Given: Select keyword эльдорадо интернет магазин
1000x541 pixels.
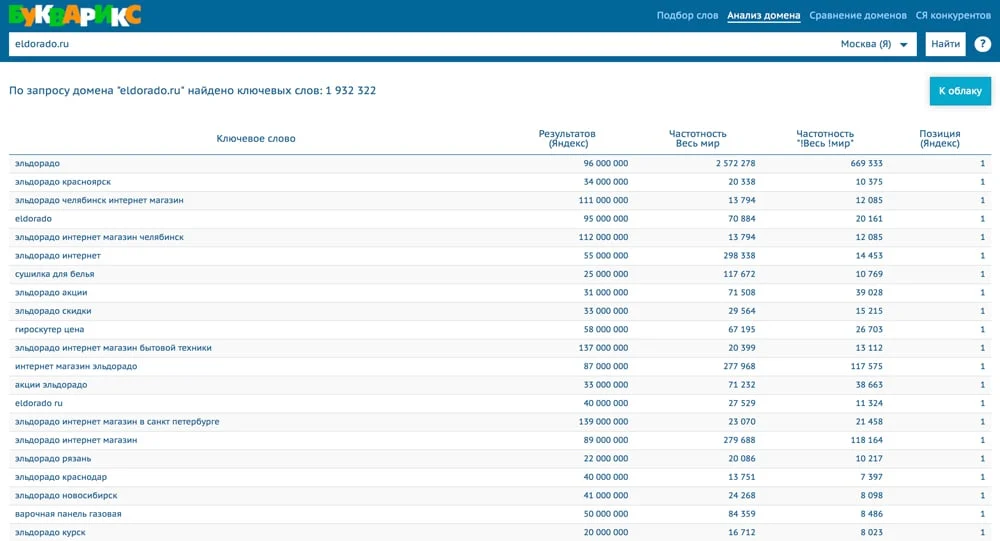Looking at the screenshot, I should coord(76,440).
